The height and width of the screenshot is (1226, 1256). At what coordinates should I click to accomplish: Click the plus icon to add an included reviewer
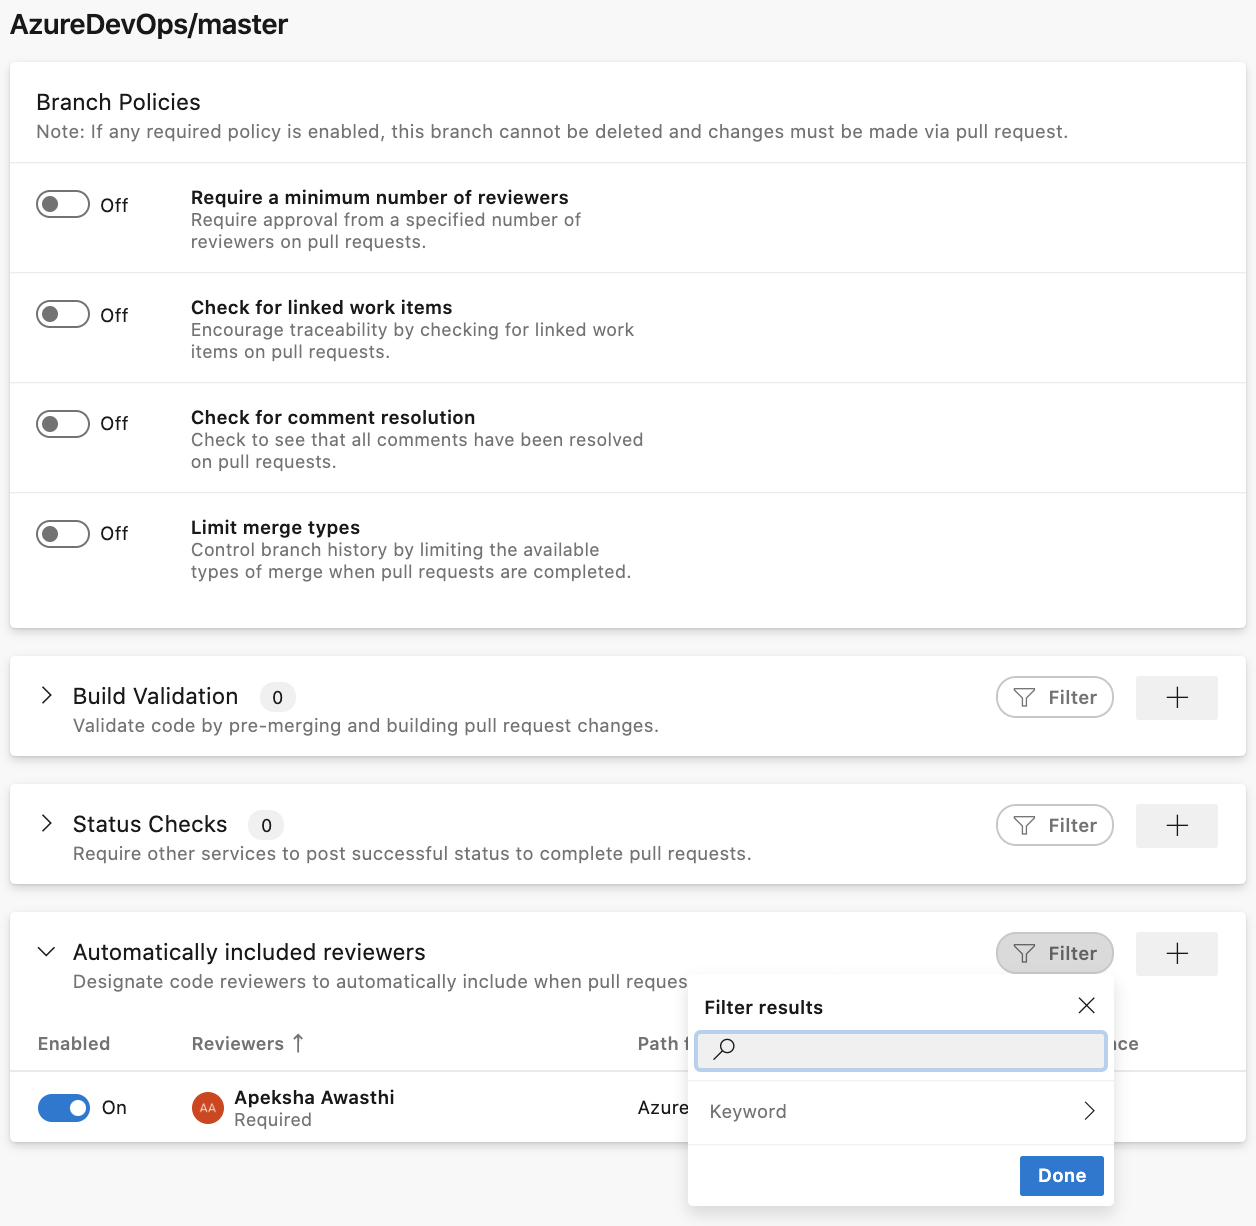pyautogui.click(x=1176, y=953)
